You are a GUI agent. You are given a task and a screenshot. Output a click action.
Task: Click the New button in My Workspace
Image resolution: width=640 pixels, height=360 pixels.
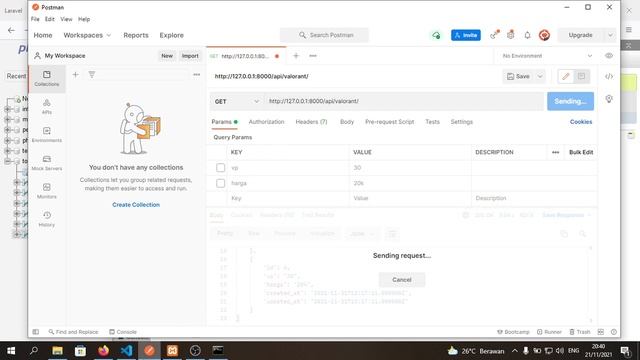point(167,56)
